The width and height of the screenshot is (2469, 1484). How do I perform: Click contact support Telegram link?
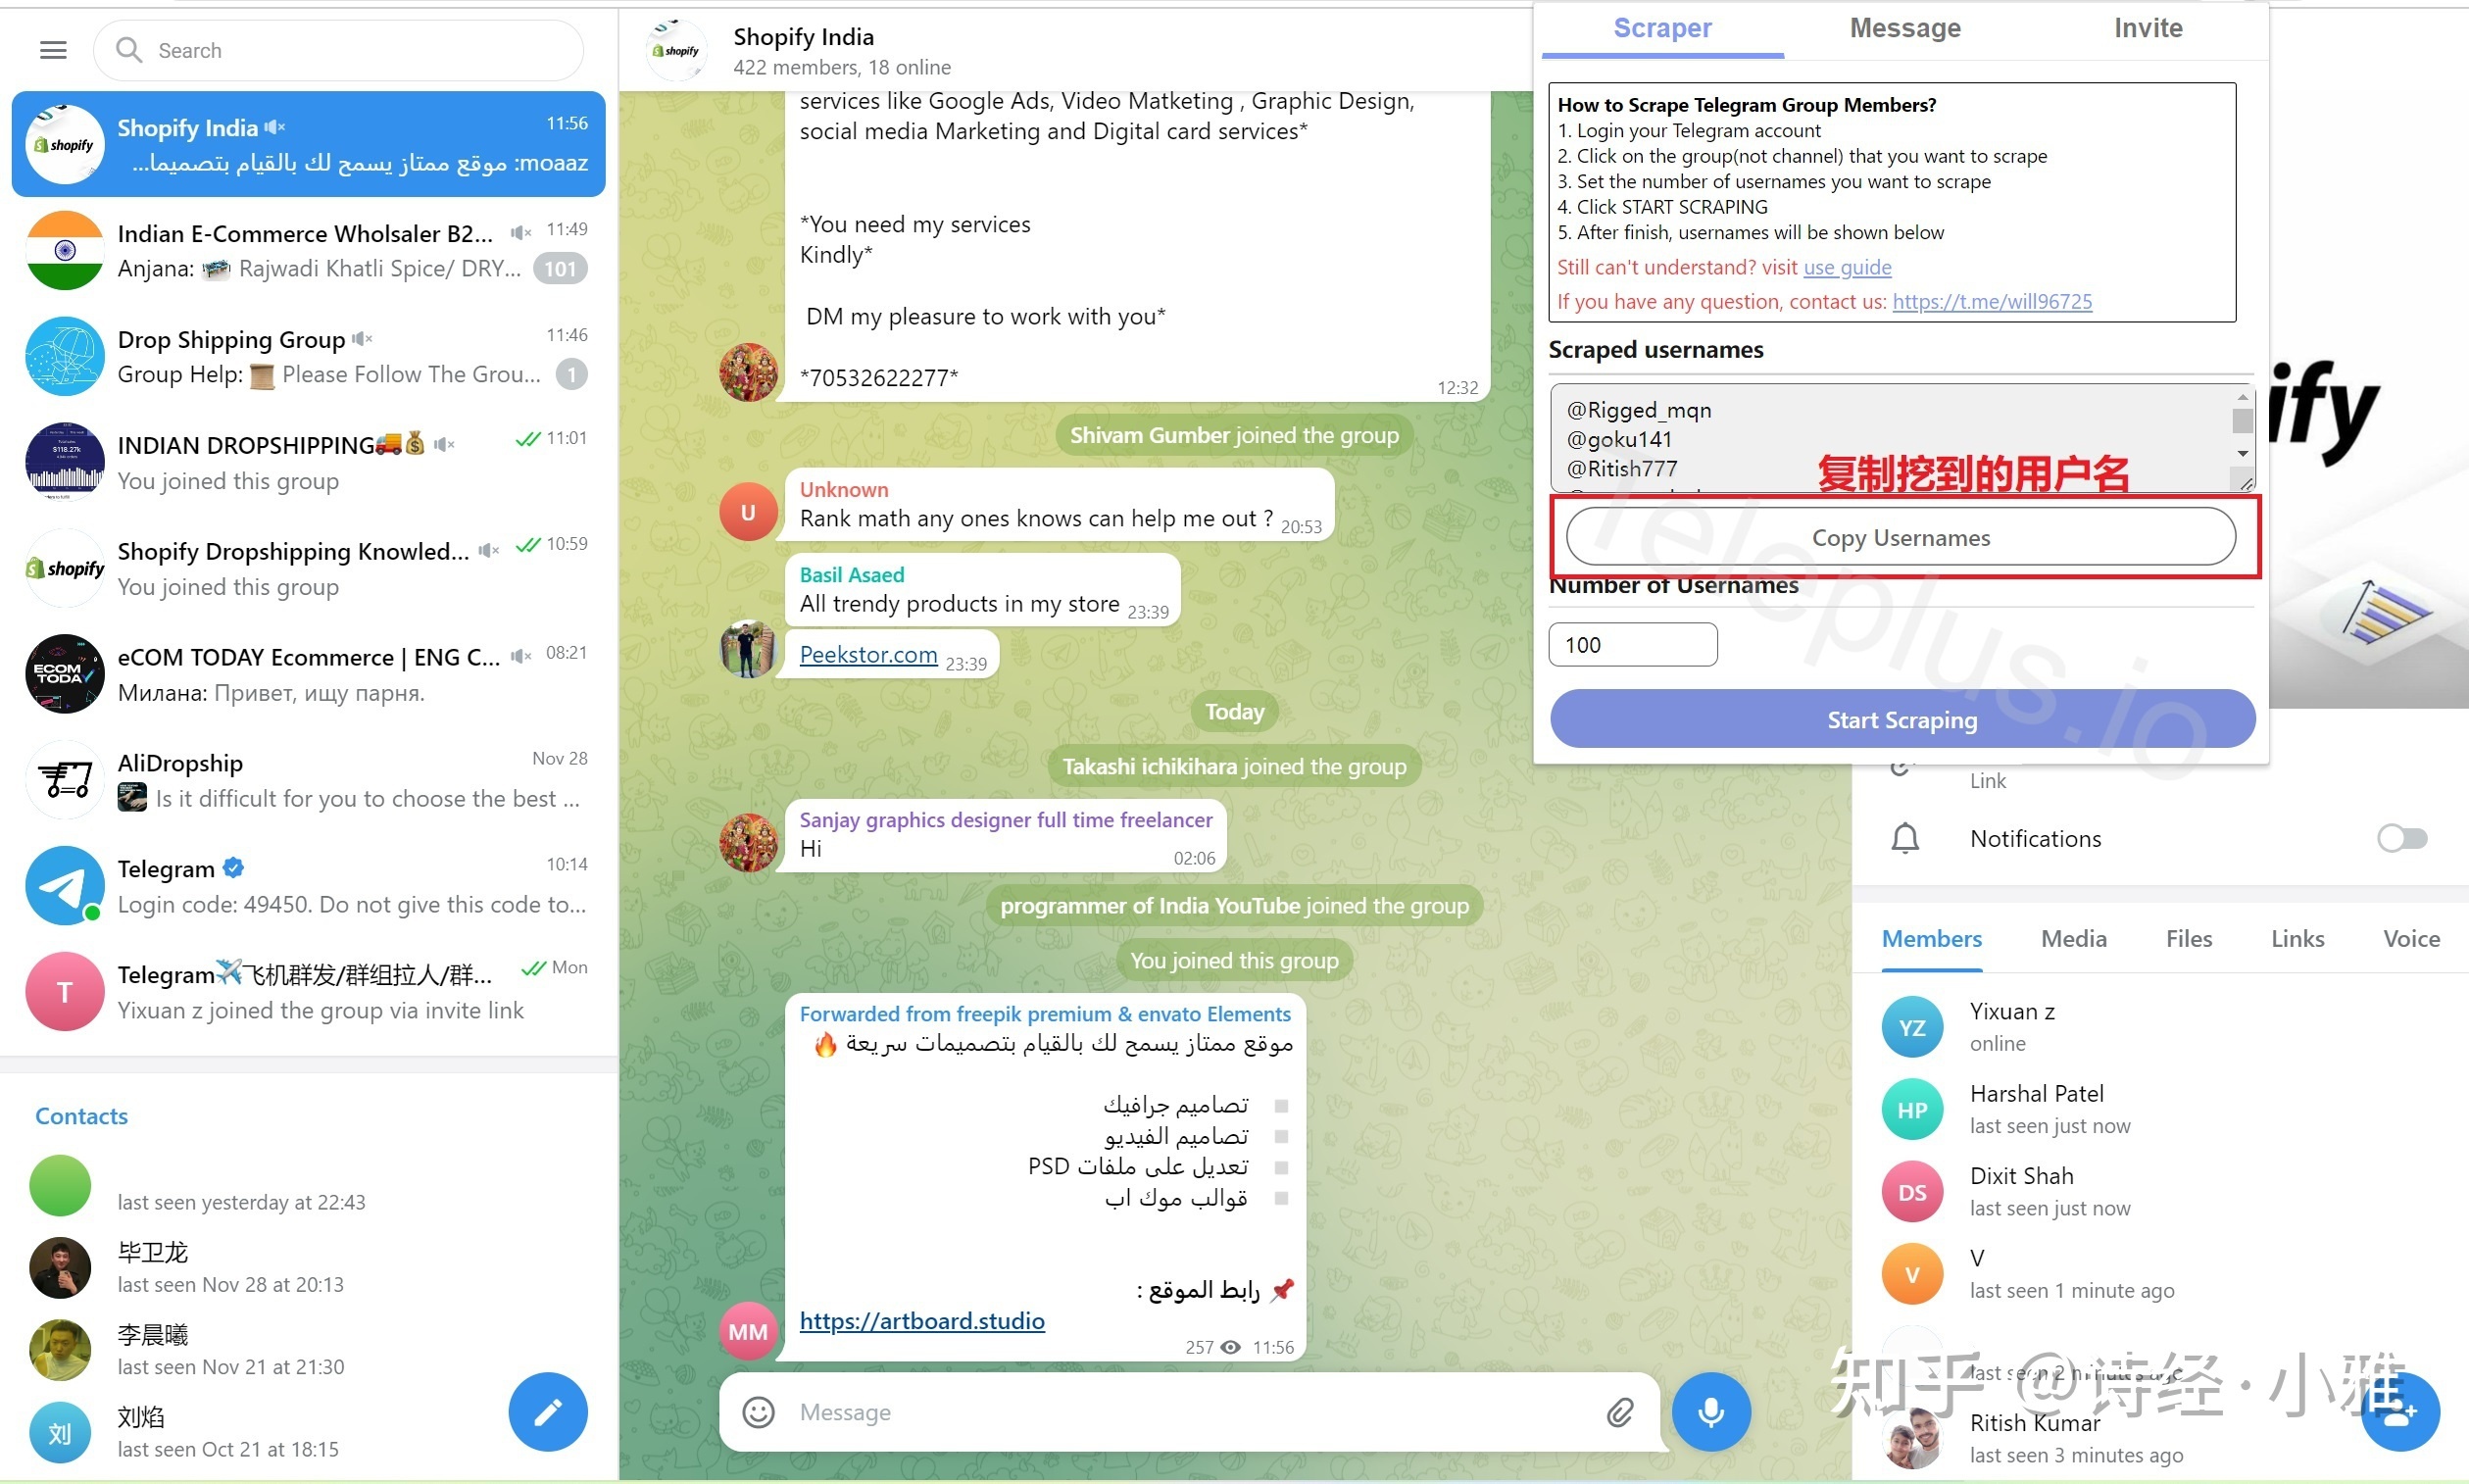tap(1990, 300)
